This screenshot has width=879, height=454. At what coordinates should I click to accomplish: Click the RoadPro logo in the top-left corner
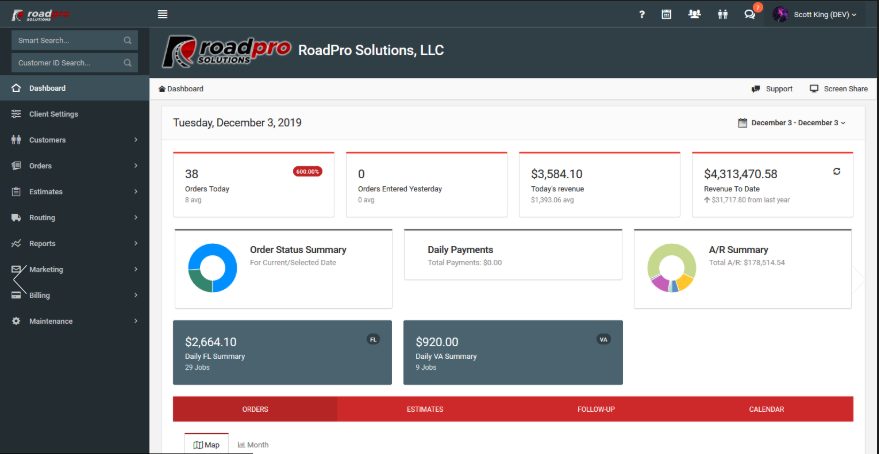coord(41,14)
